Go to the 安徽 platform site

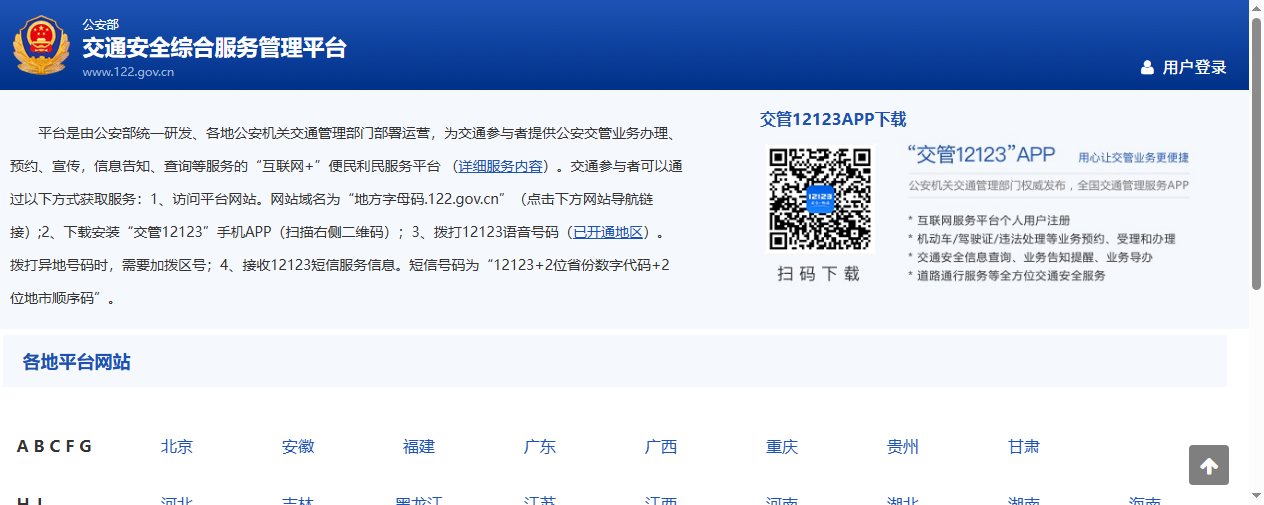(298, 447)
